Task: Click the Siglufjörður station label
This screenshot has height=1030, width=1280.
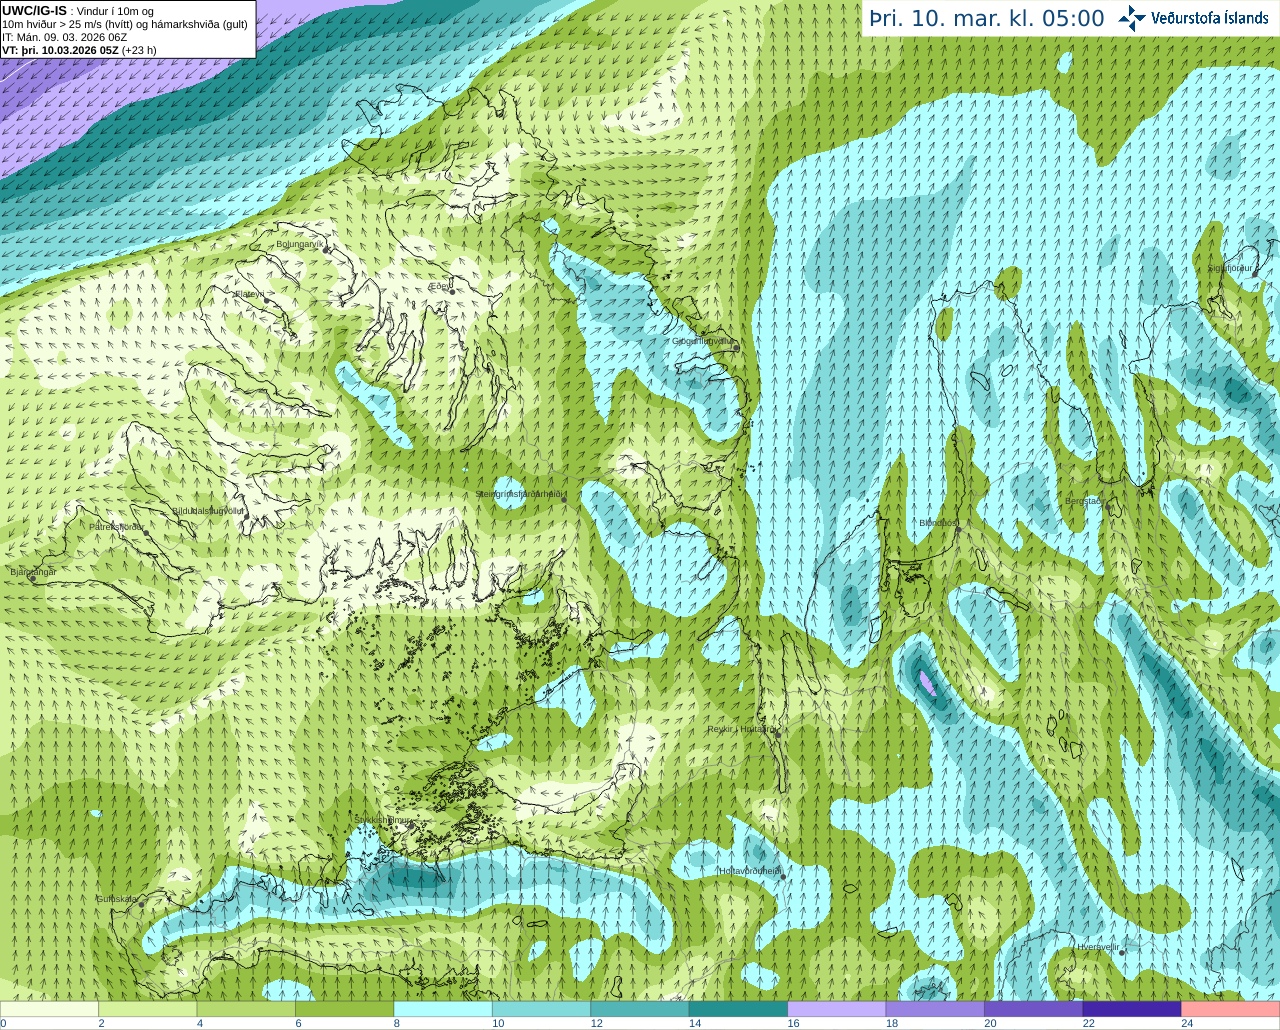Action: [1229, 268]
